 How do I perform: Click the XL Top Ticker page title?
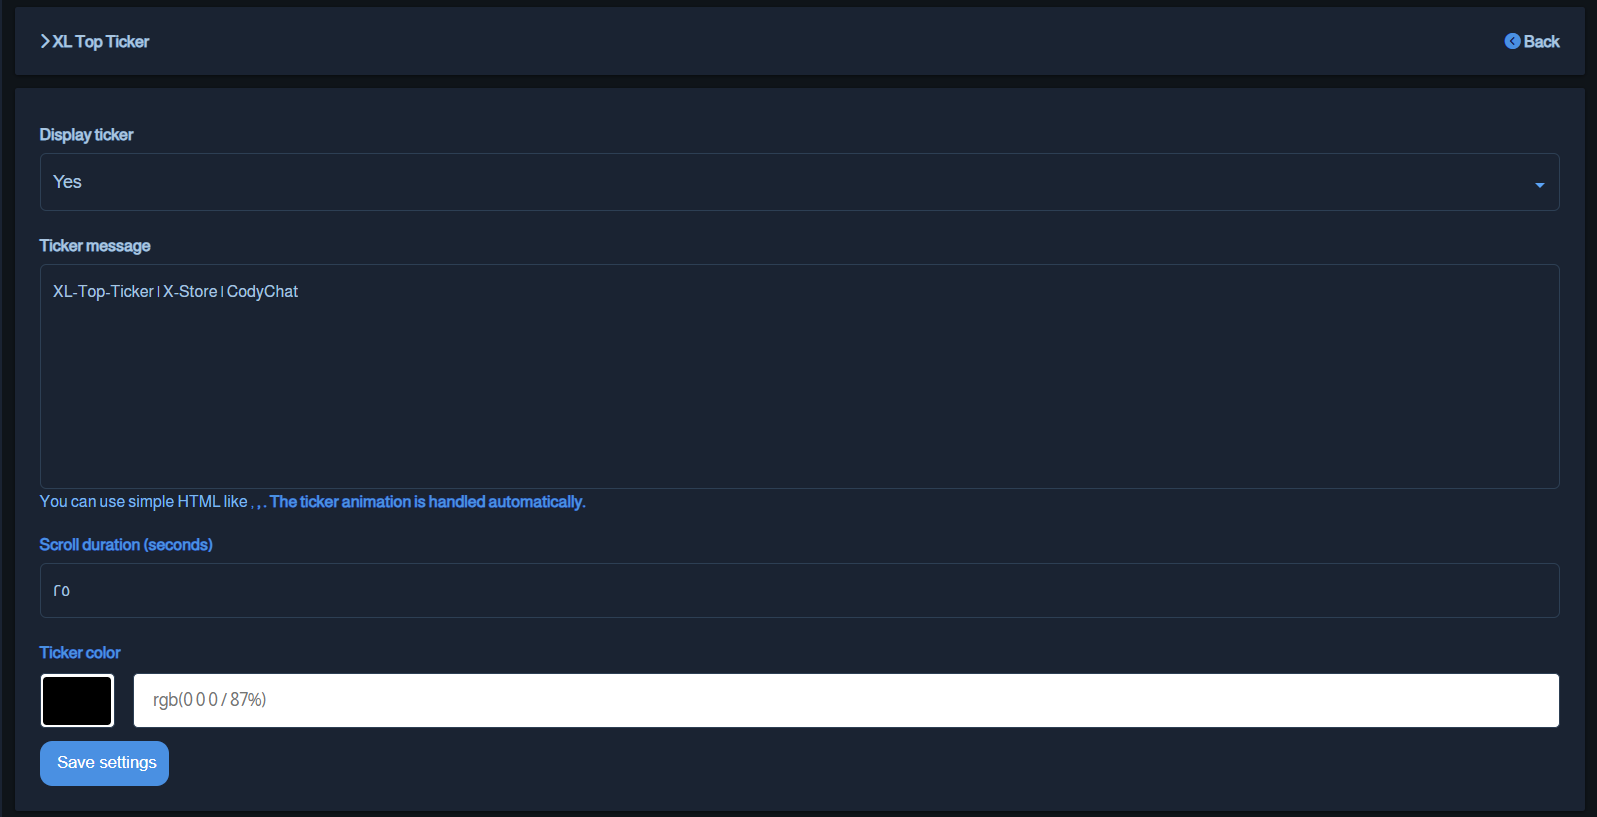coord(101,41)
